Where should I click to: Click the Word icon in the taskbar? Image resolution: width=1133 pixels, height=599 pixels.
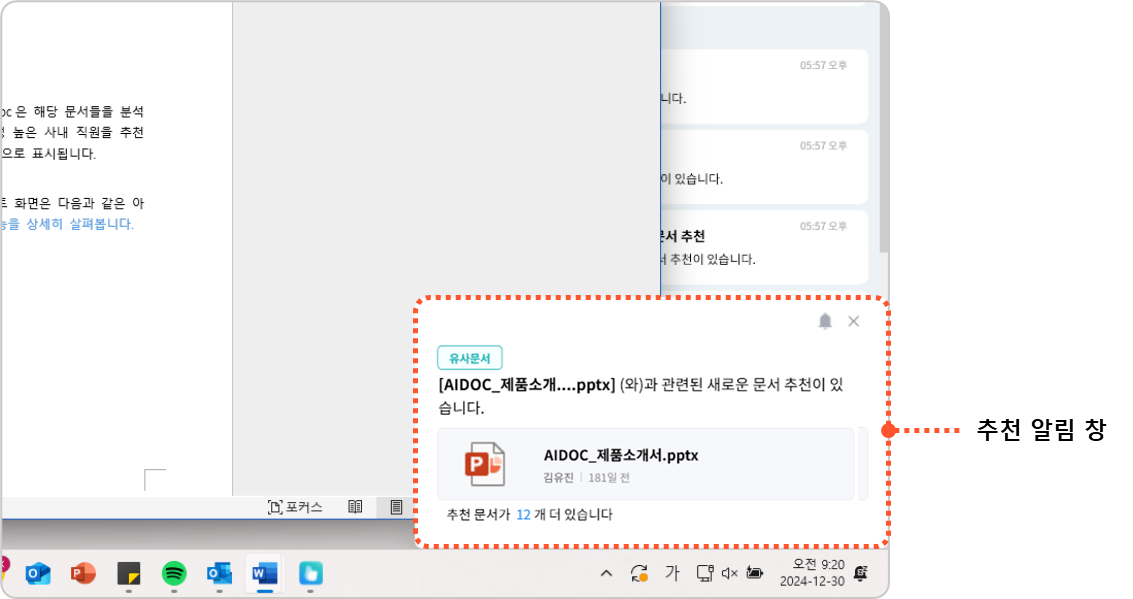click(264, 573)
